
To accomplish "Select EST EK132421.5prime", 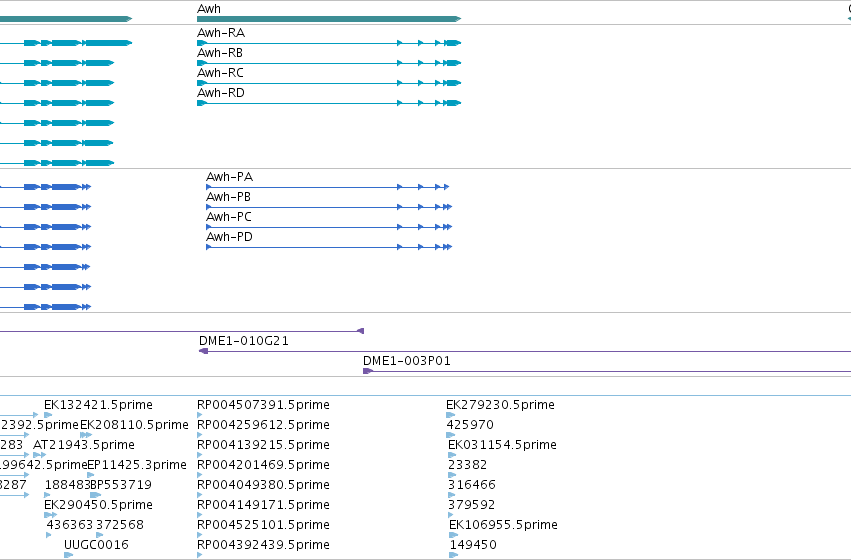I will click(x=98, y=405).
